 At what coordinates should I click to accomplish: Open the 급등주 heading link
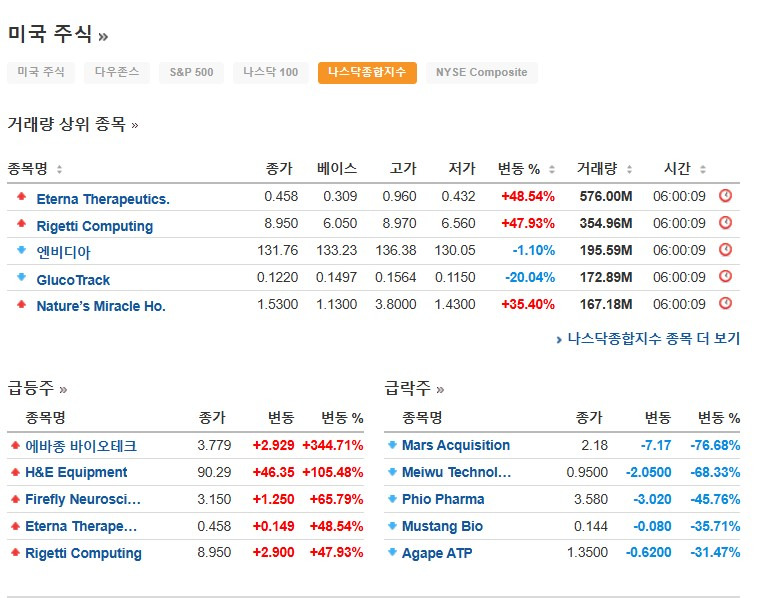click(37, 388)
